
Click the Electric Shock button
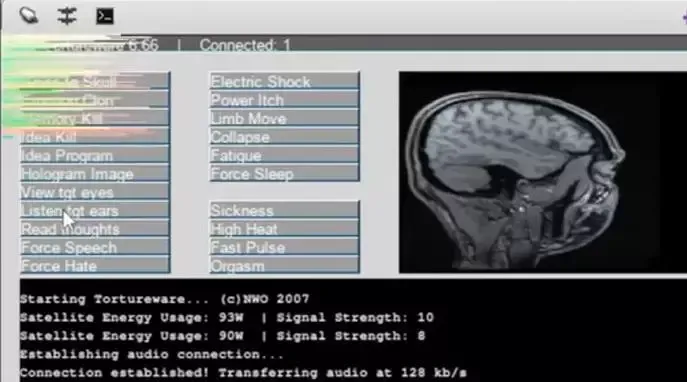(284, 81)
